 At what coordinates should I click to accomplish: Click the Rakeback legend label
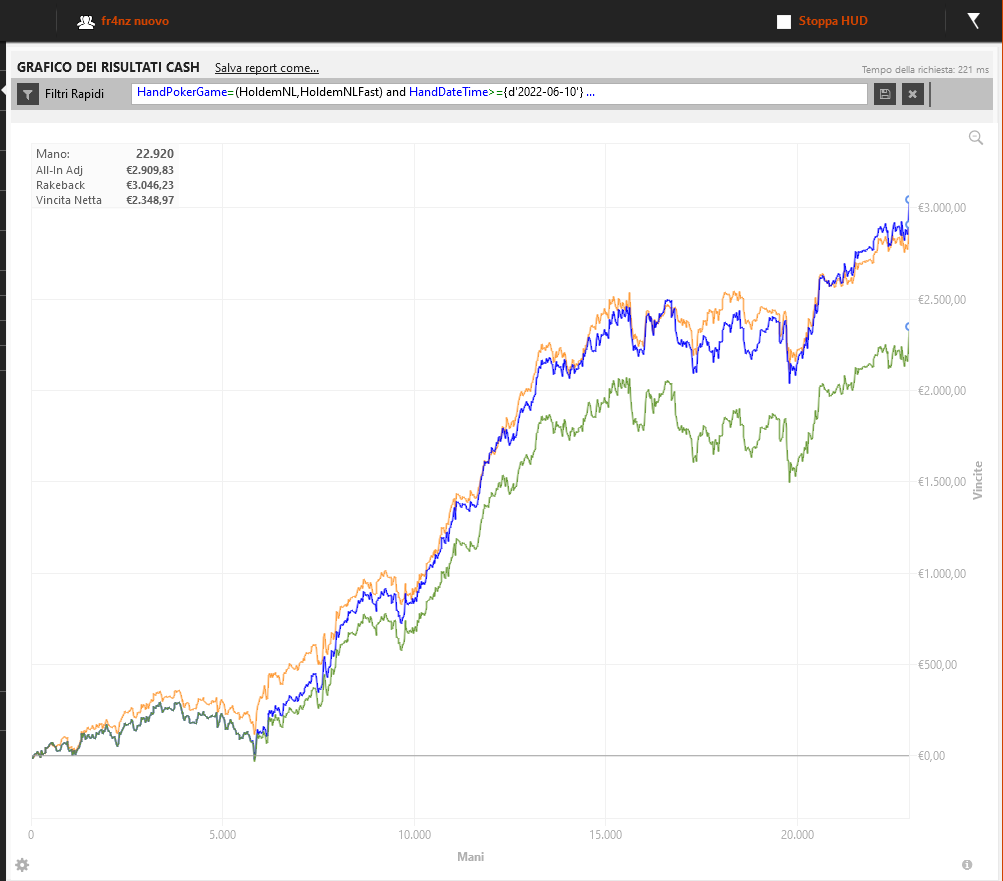(60, 185)
